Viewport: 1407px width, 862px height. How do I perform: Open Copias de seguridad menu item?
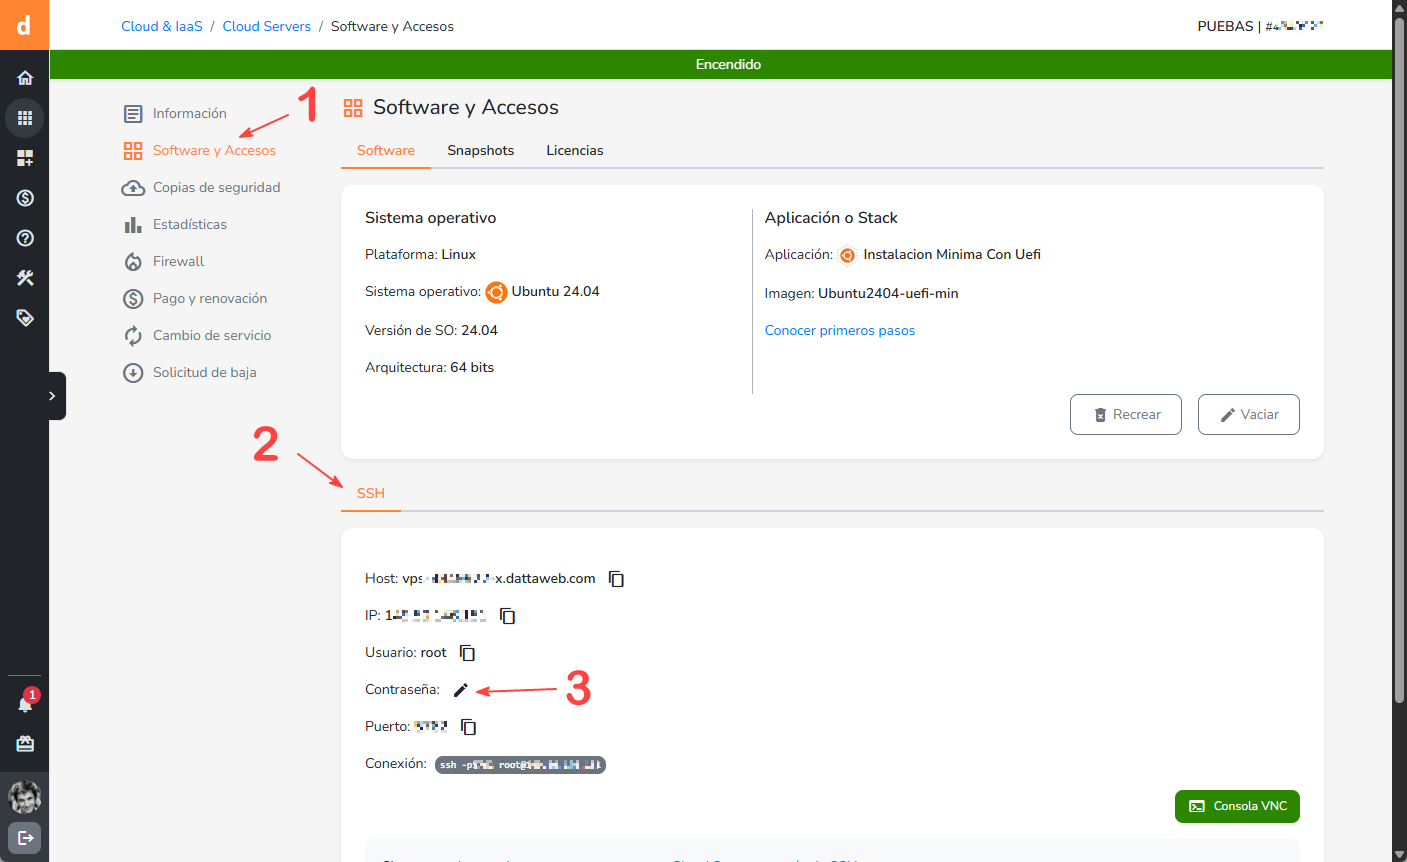coord(216,187)
